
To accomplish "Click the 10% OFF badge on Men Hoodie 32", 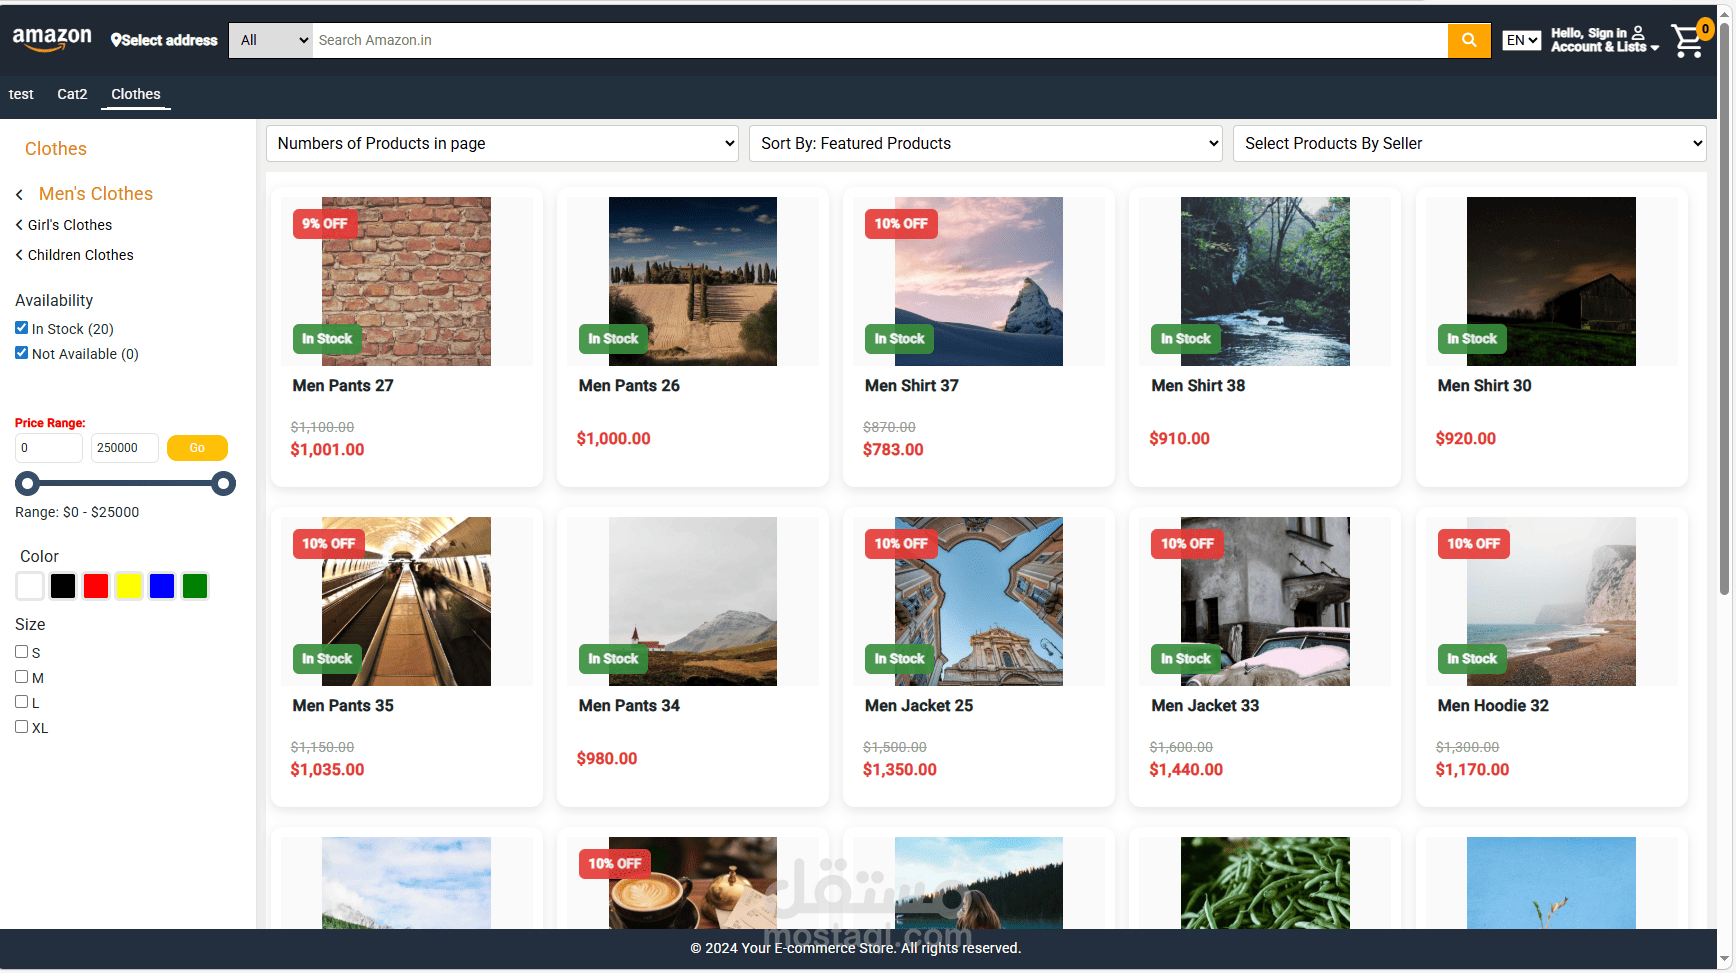I will point(1474,544).
